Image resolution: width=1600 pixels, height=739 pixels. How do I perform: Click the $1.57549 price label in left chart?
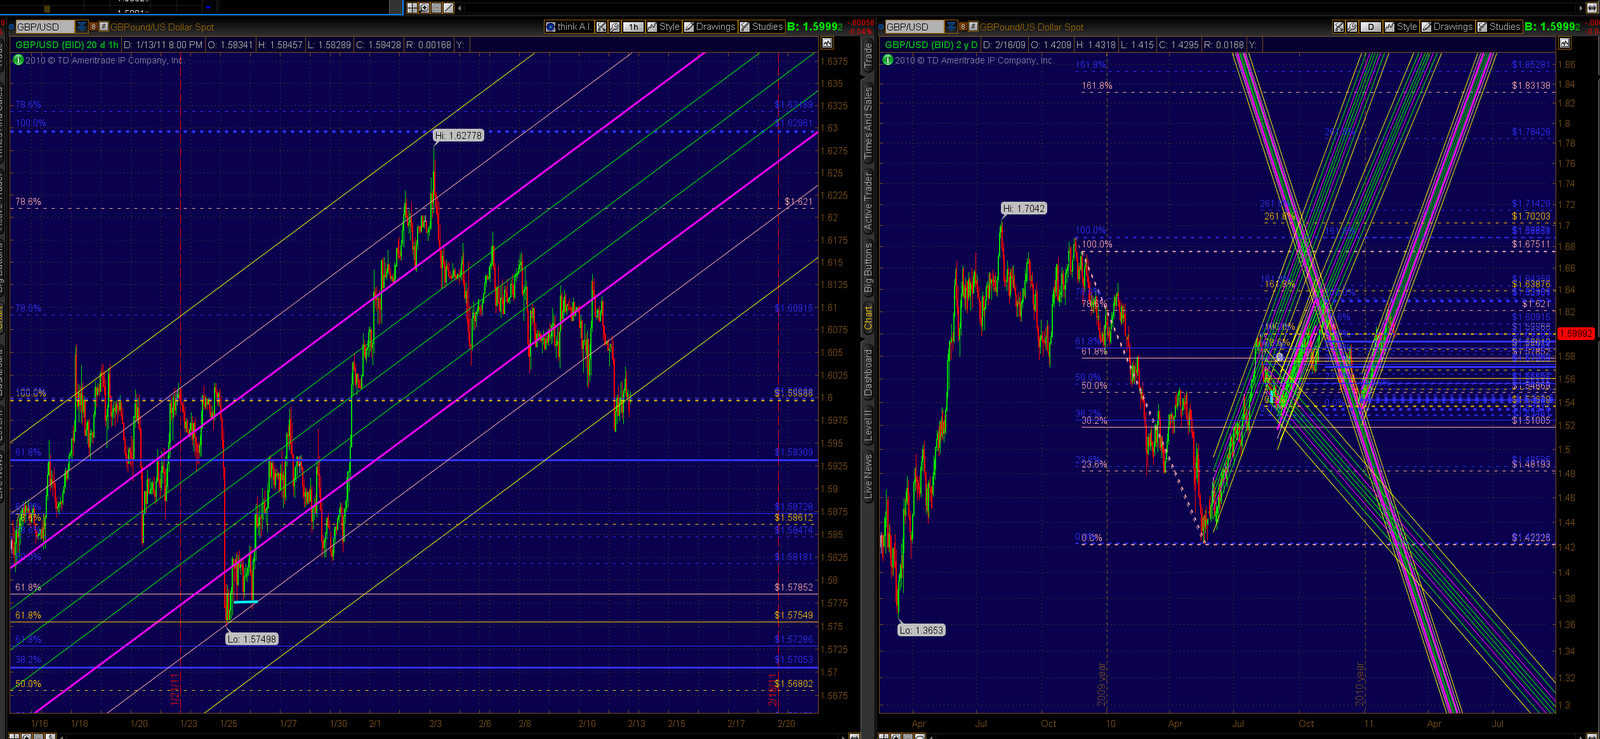[794, 615]
